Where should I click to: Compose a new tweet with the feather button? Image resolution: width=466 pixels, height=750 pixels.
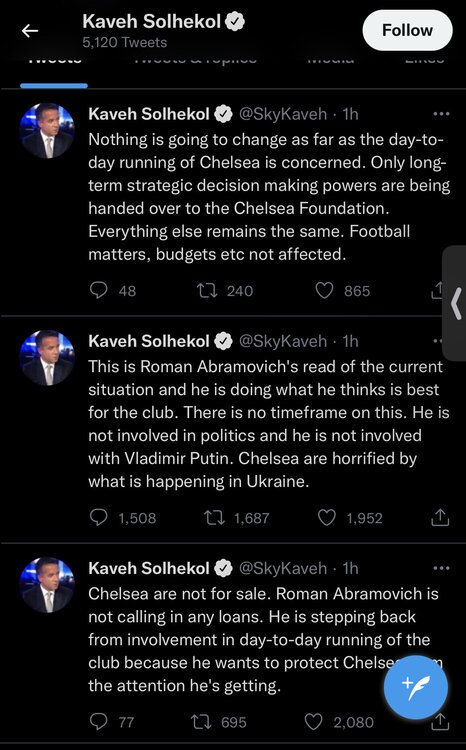click(416, 687)
